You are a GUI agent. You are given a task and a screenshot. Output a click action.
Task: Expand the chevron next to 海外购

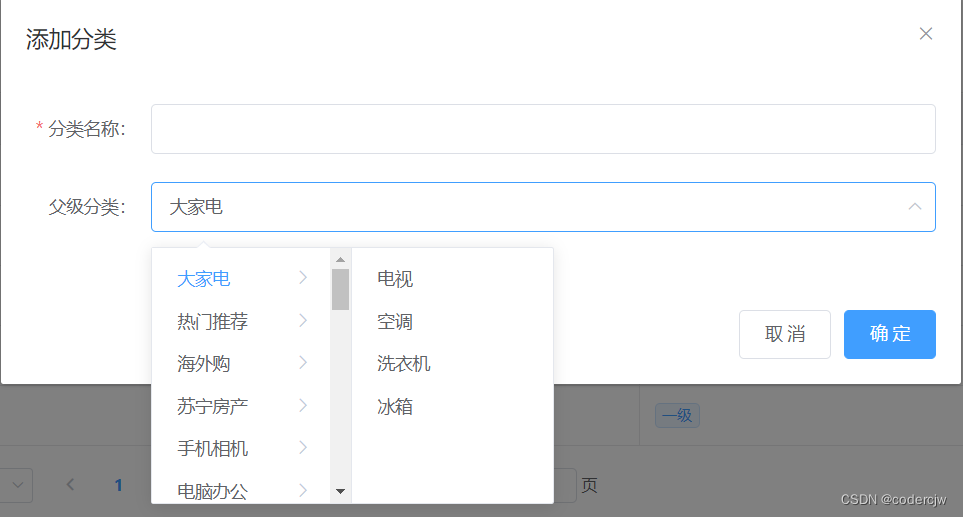point(303,363)
